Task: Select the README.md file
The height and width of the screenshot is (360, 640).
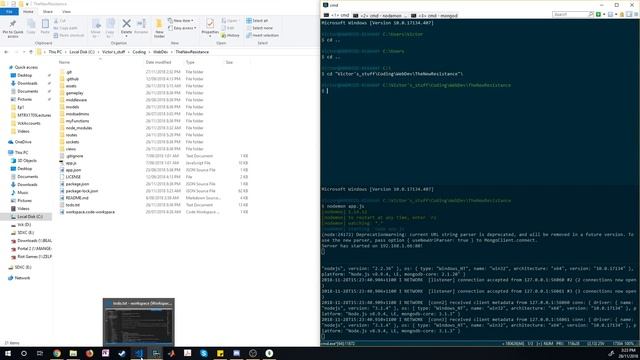Action: click(77, 198)
